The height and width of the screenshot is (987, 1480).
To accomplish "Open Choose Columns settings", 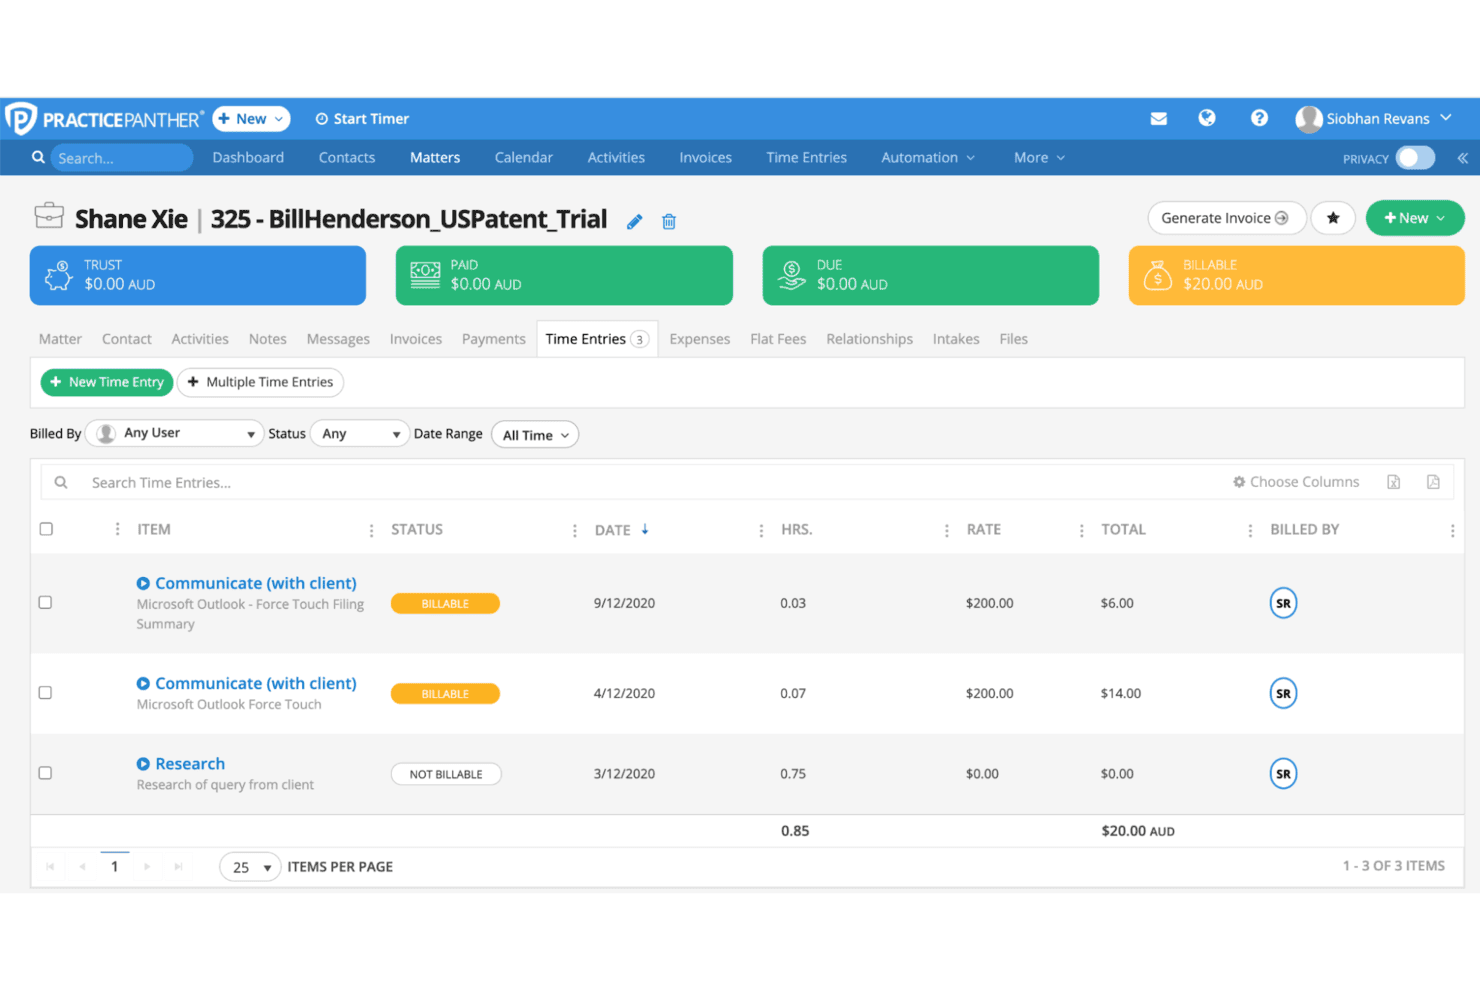I will [1296, 482].
